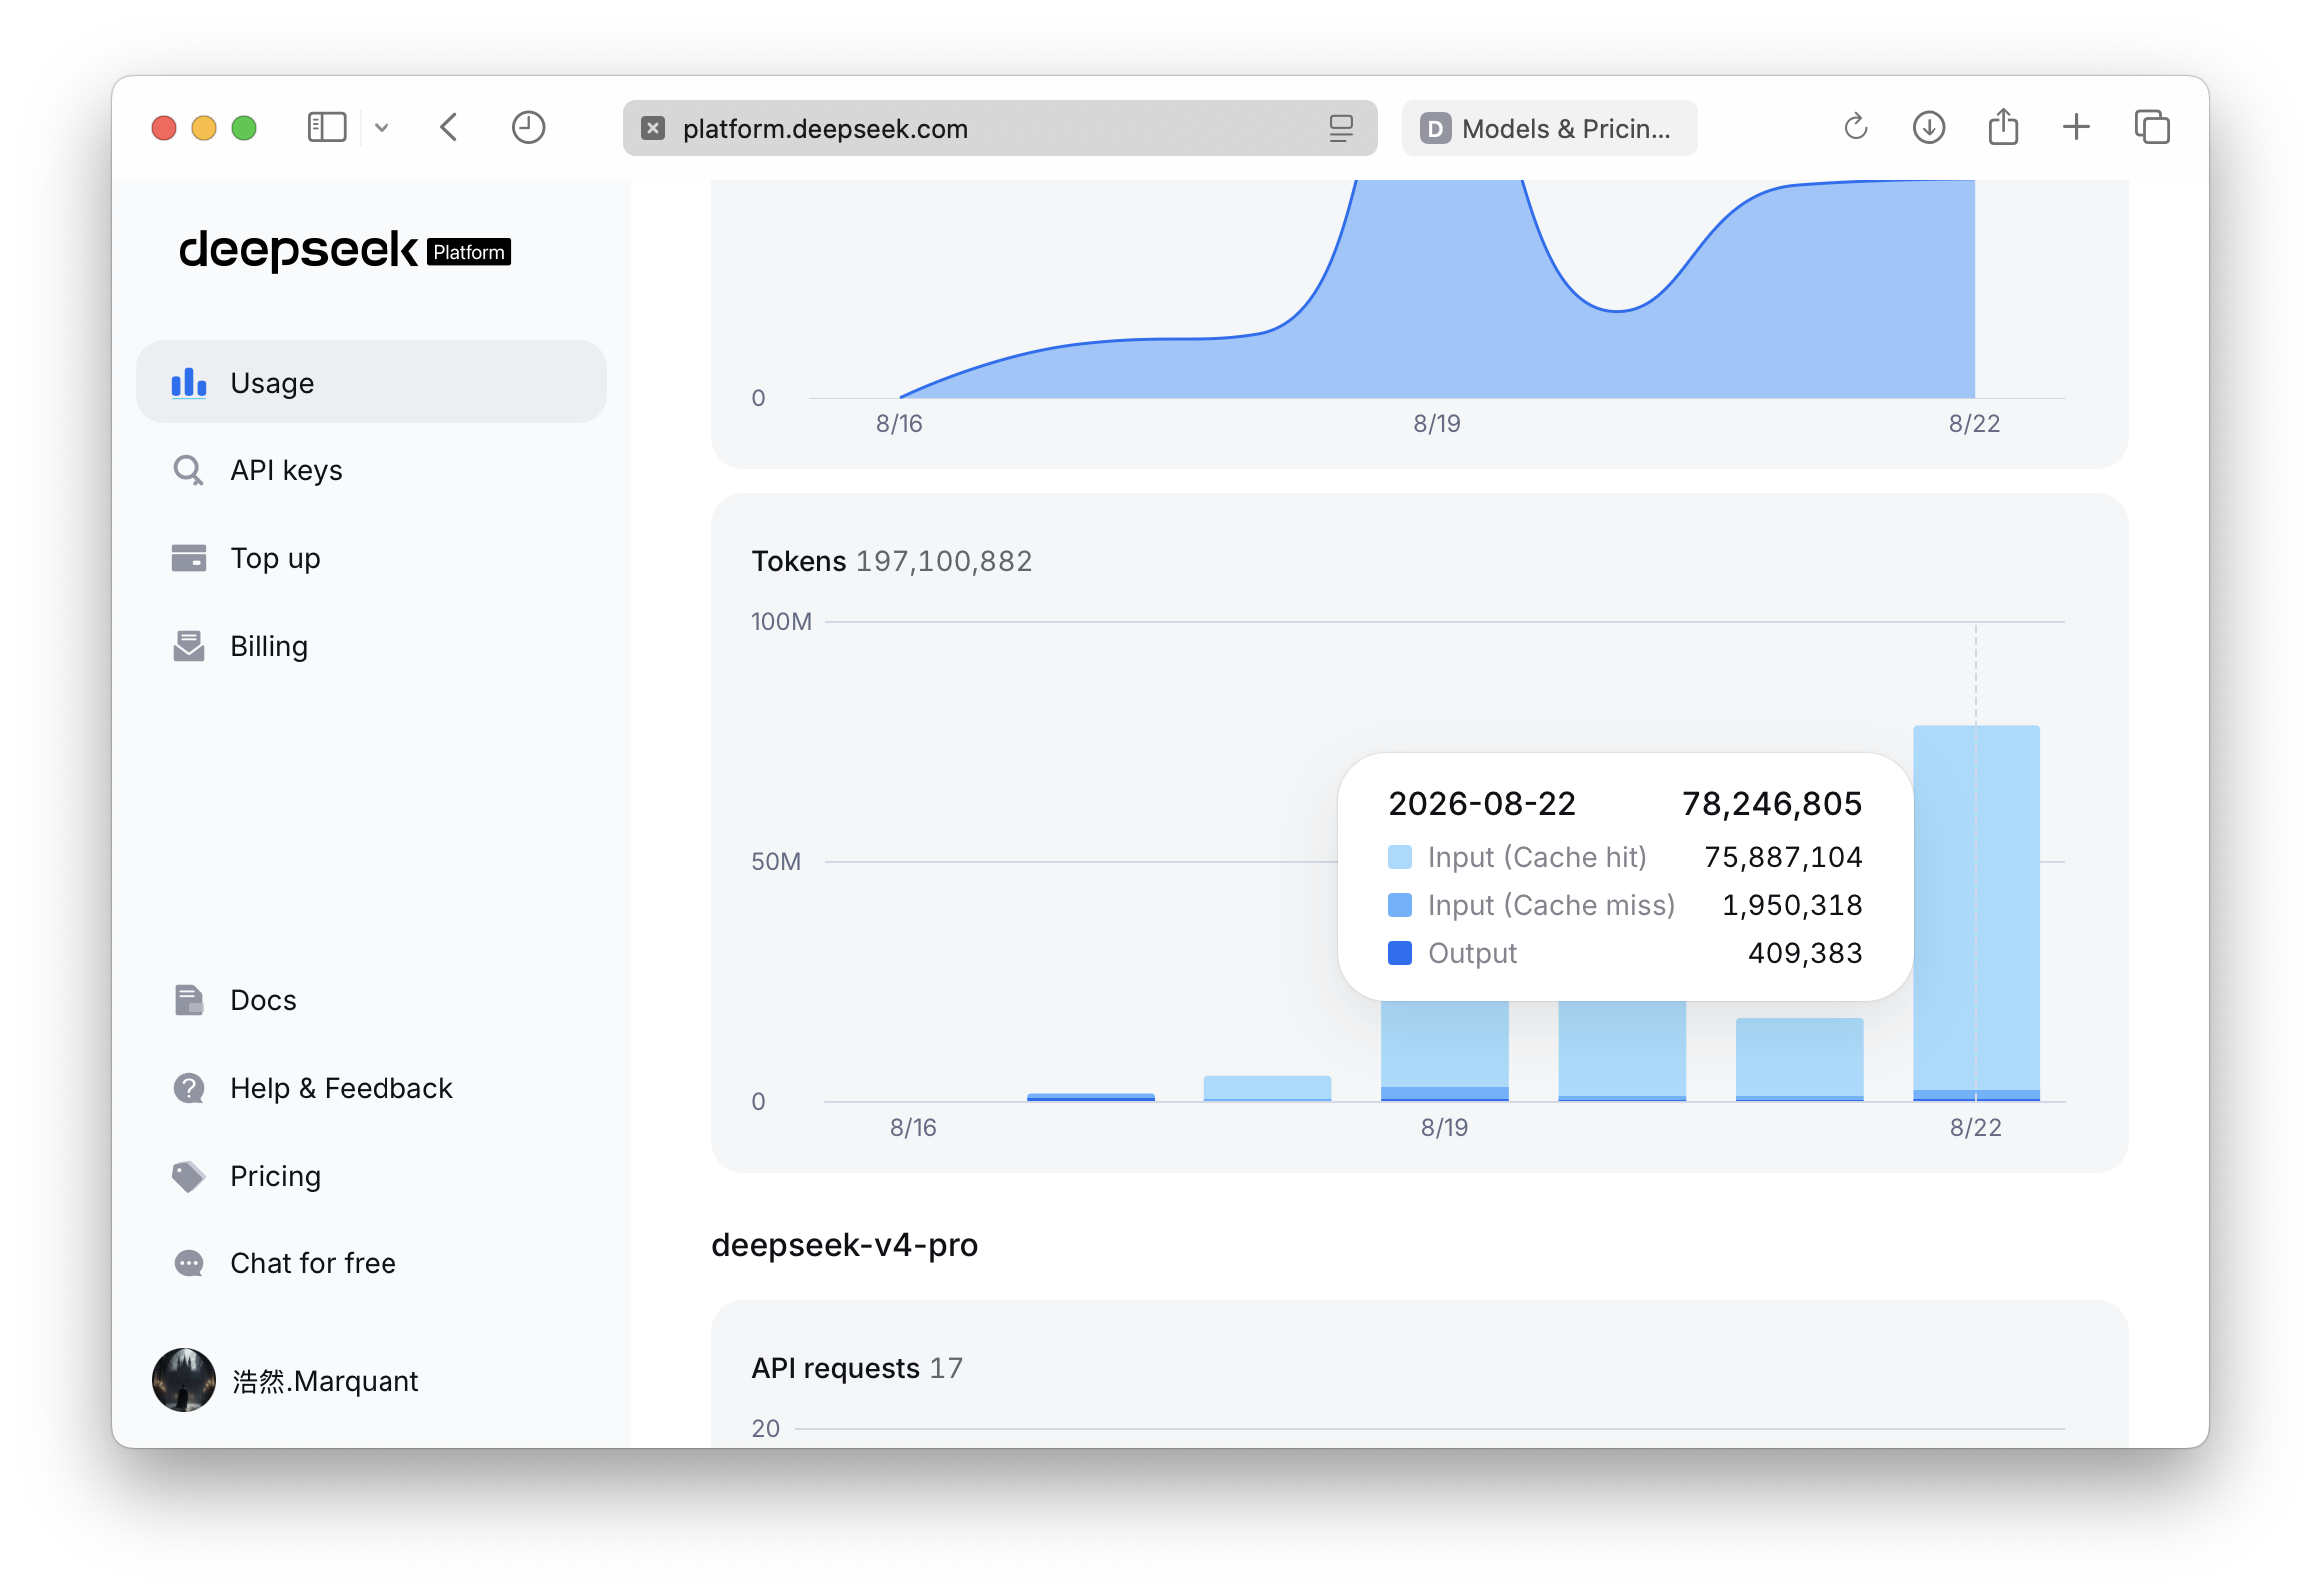Click the Chat speech bubble icon

[188, 1264]
